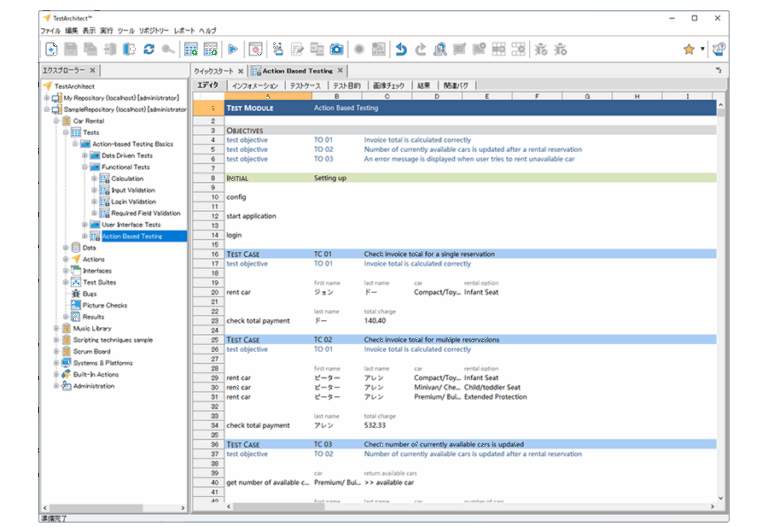768x532 pixels.
Task: Click the grey import arrow icon
Action: (110, 49)
